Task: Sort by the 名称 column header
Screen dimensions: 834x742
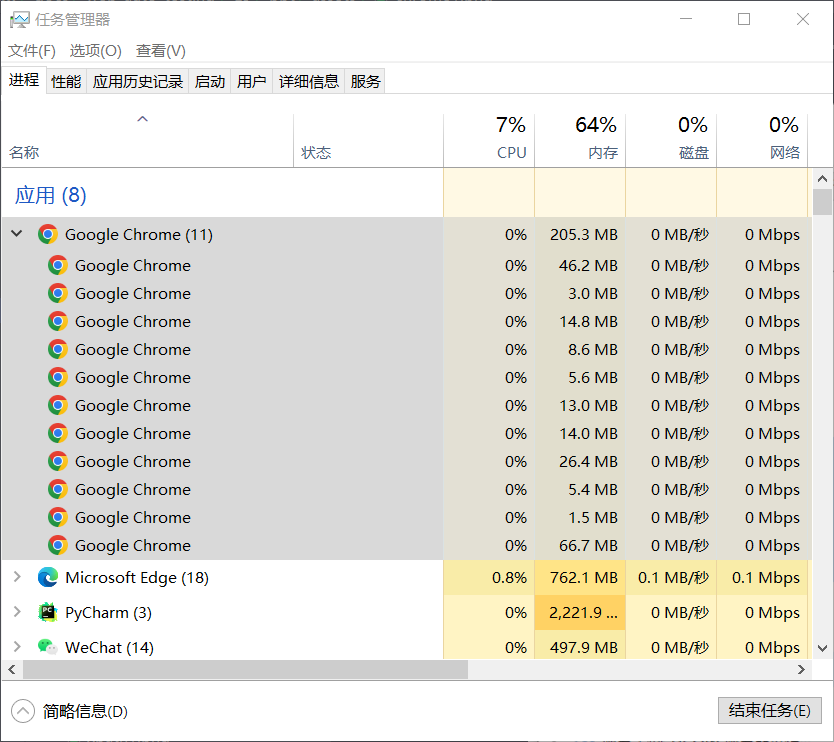Action: [147, 141]
